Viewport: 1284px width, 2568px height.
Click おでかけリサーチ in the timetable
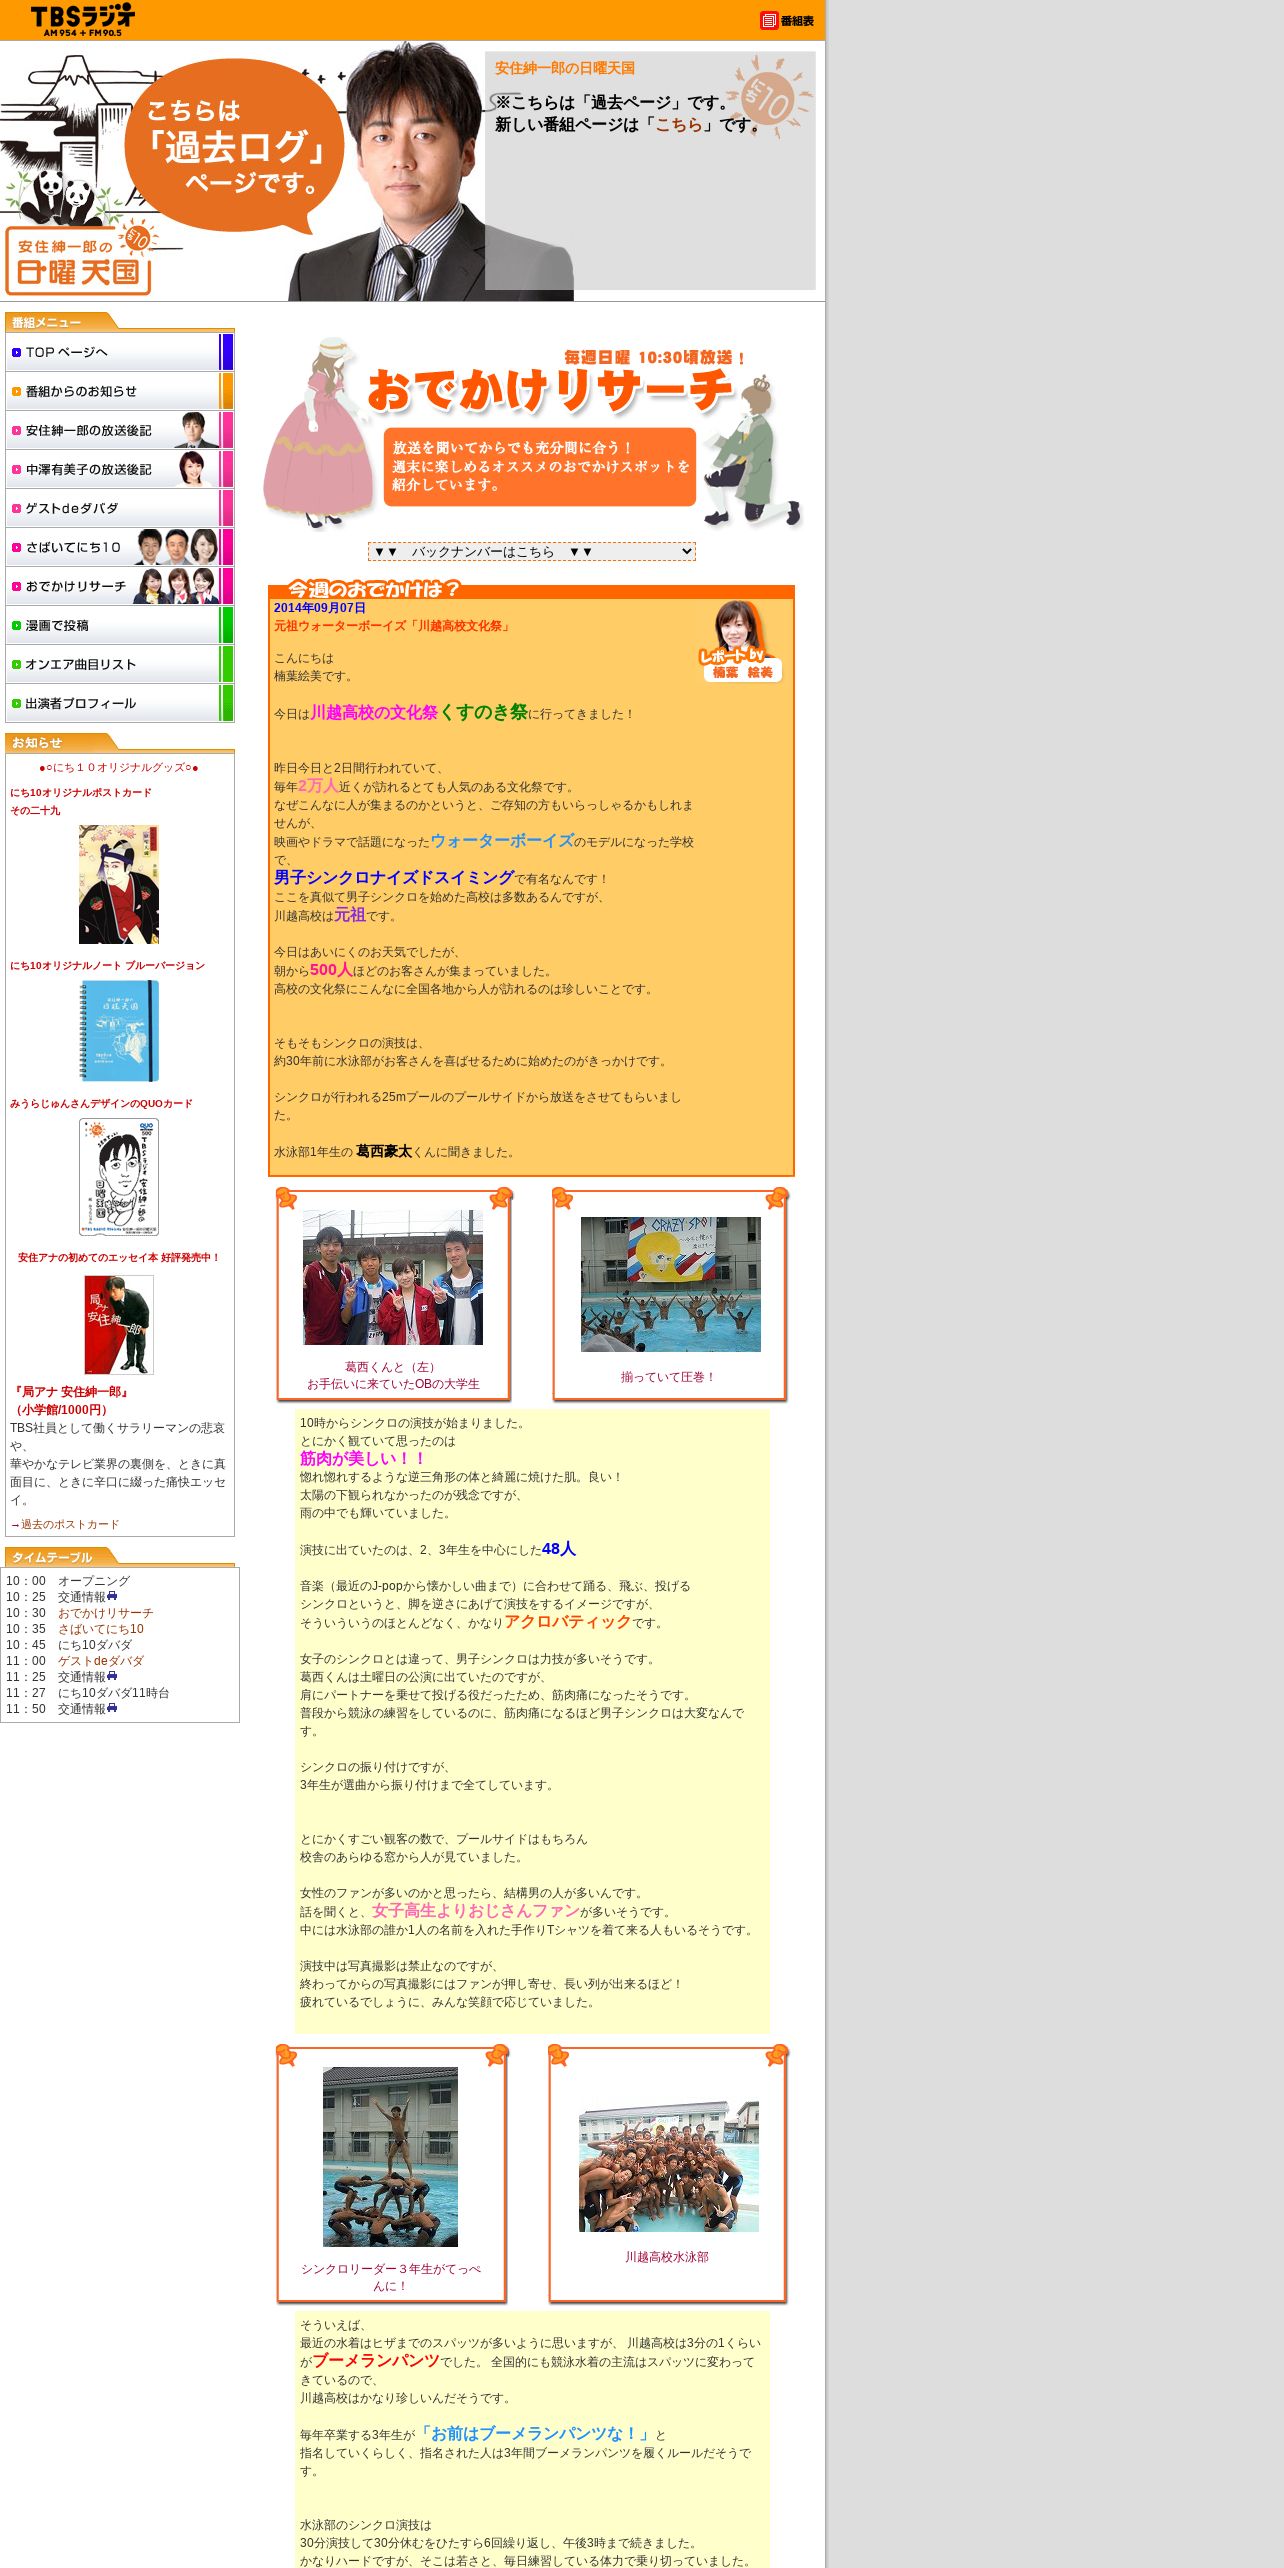coord(105,1613)
